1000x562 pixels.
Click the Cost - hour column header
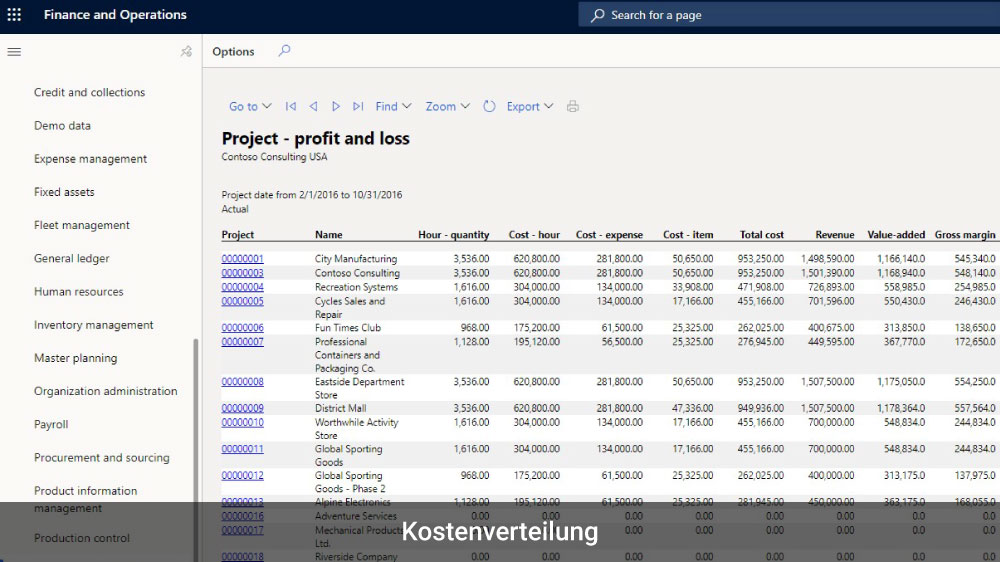tap(534, 235)
